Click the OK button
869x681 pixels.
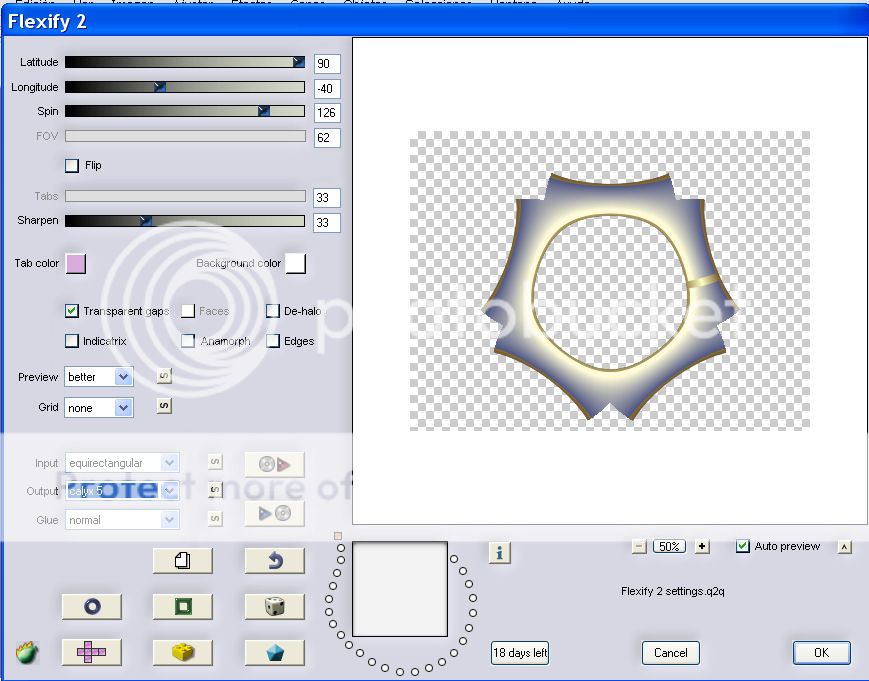[x=821, y=653]
